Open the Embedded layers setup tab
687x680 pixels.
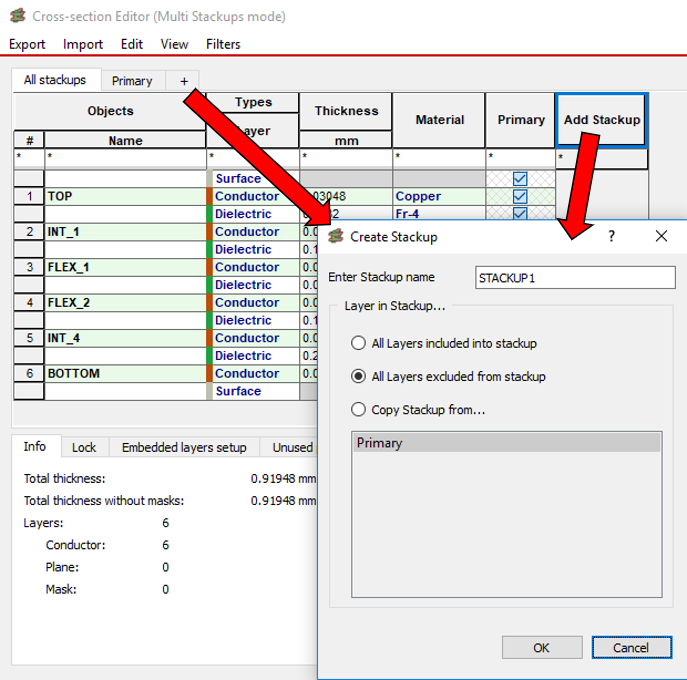[184, 447]
